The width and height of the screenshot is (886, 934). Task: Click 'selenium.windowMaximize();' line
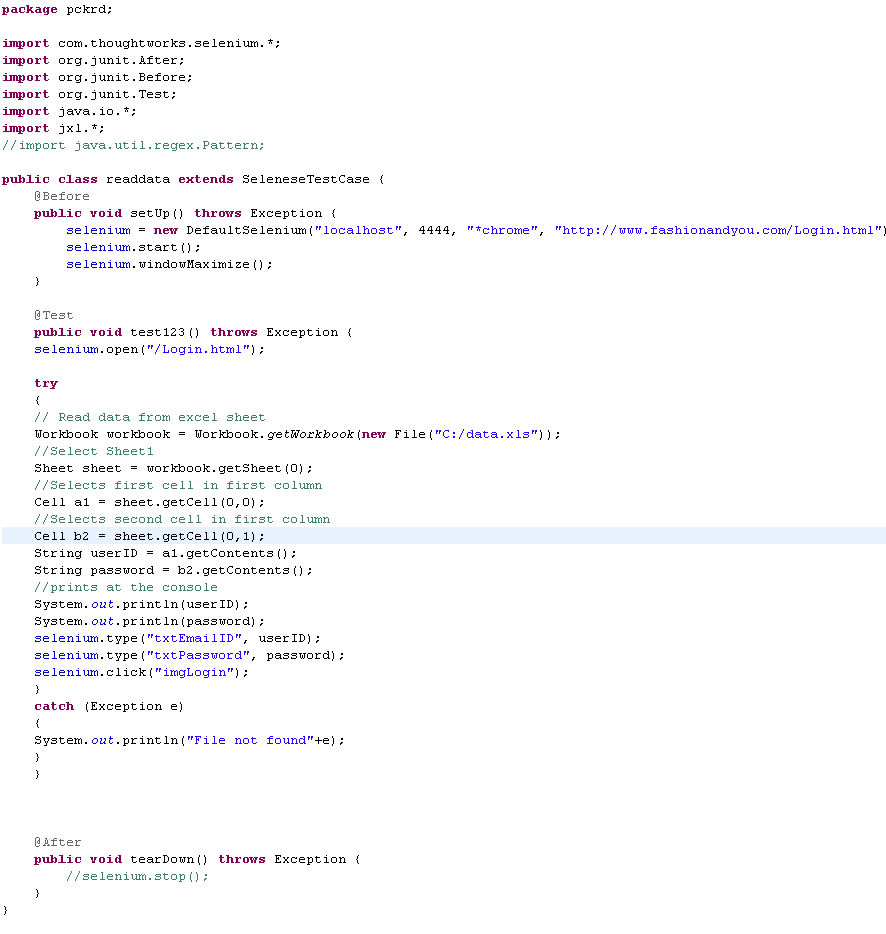169,264
